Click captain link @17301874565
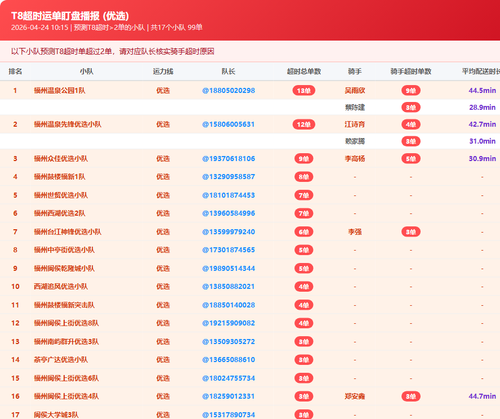This screenshot has width=500, height=419. point(228,250)
